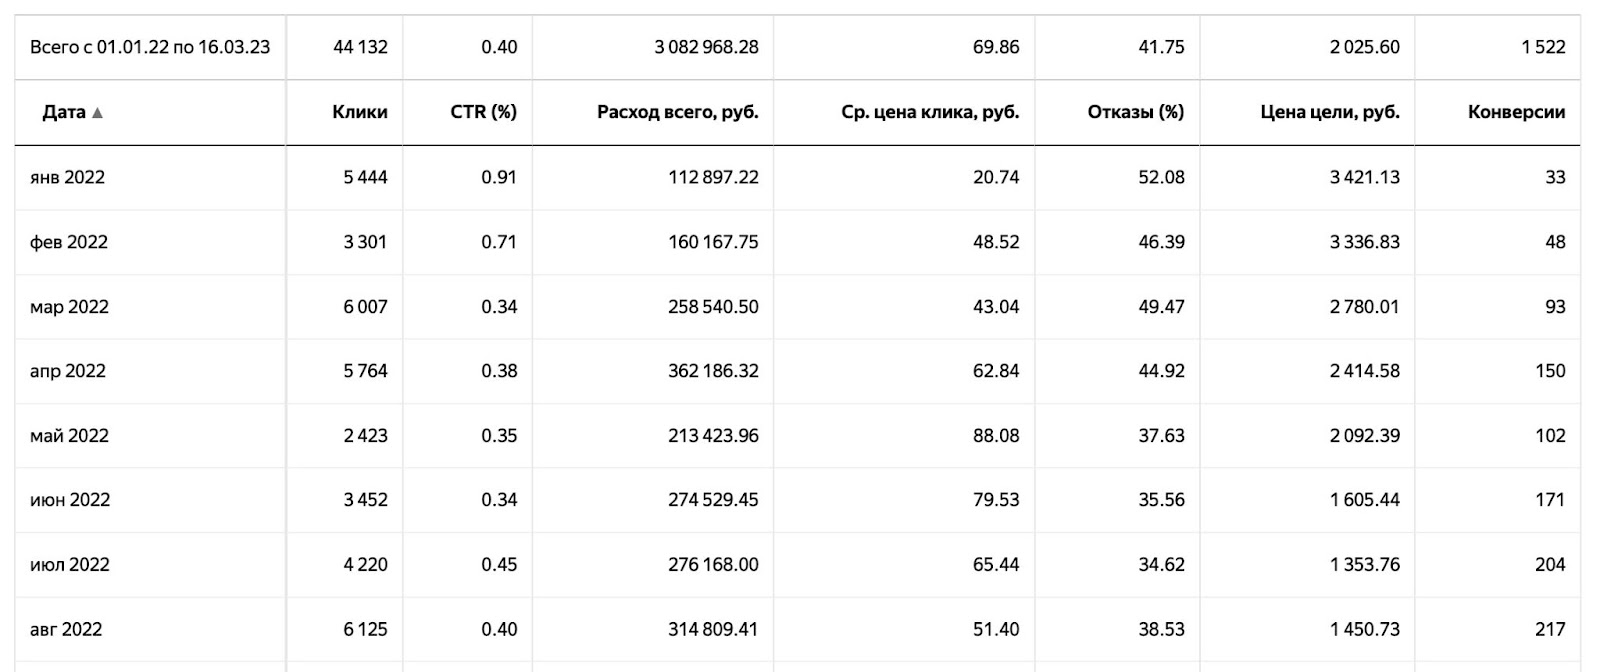The image size is (1600, 672).
Task: Sort table by Клики column header
Action: coord(359,112)
